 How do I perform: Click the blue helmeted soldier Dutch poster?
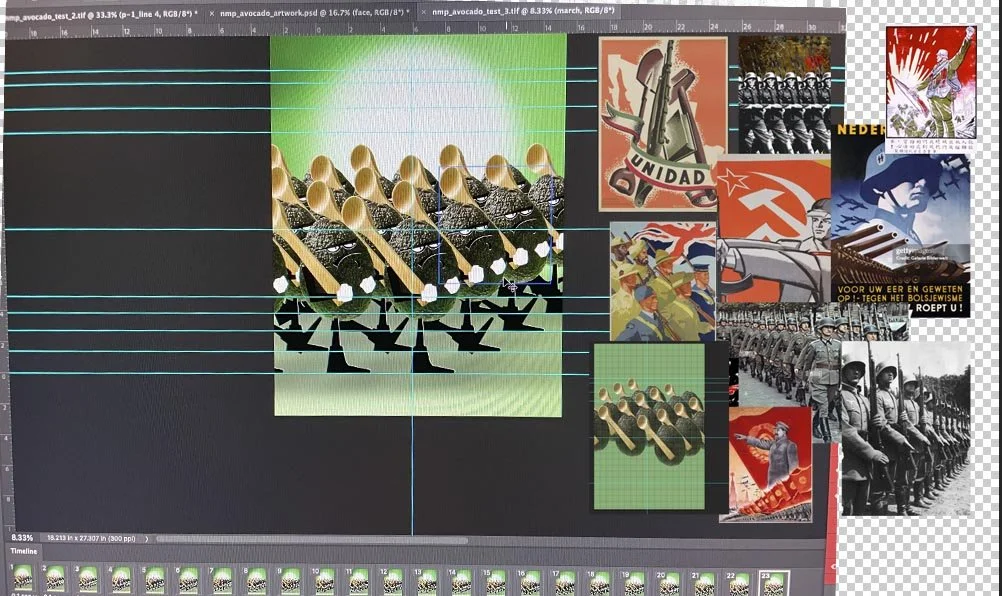coord(901,220)
